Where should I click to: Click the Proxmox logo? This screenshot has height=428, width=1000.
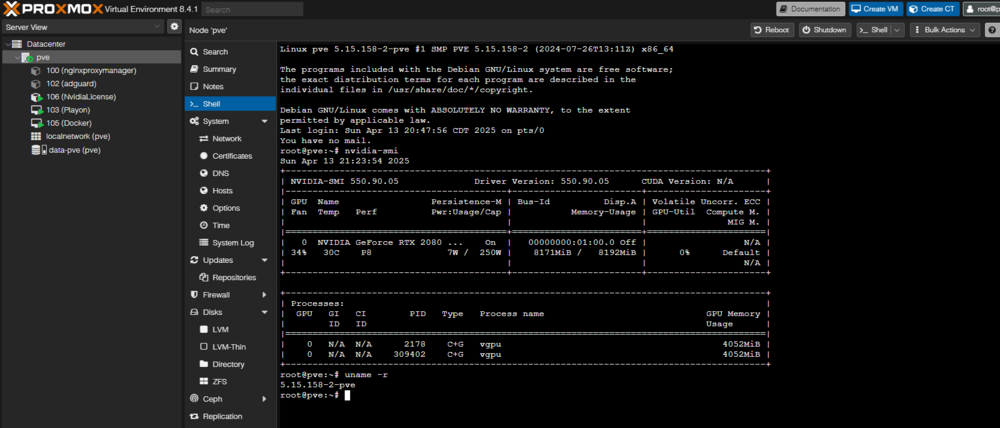pos(52,9)
